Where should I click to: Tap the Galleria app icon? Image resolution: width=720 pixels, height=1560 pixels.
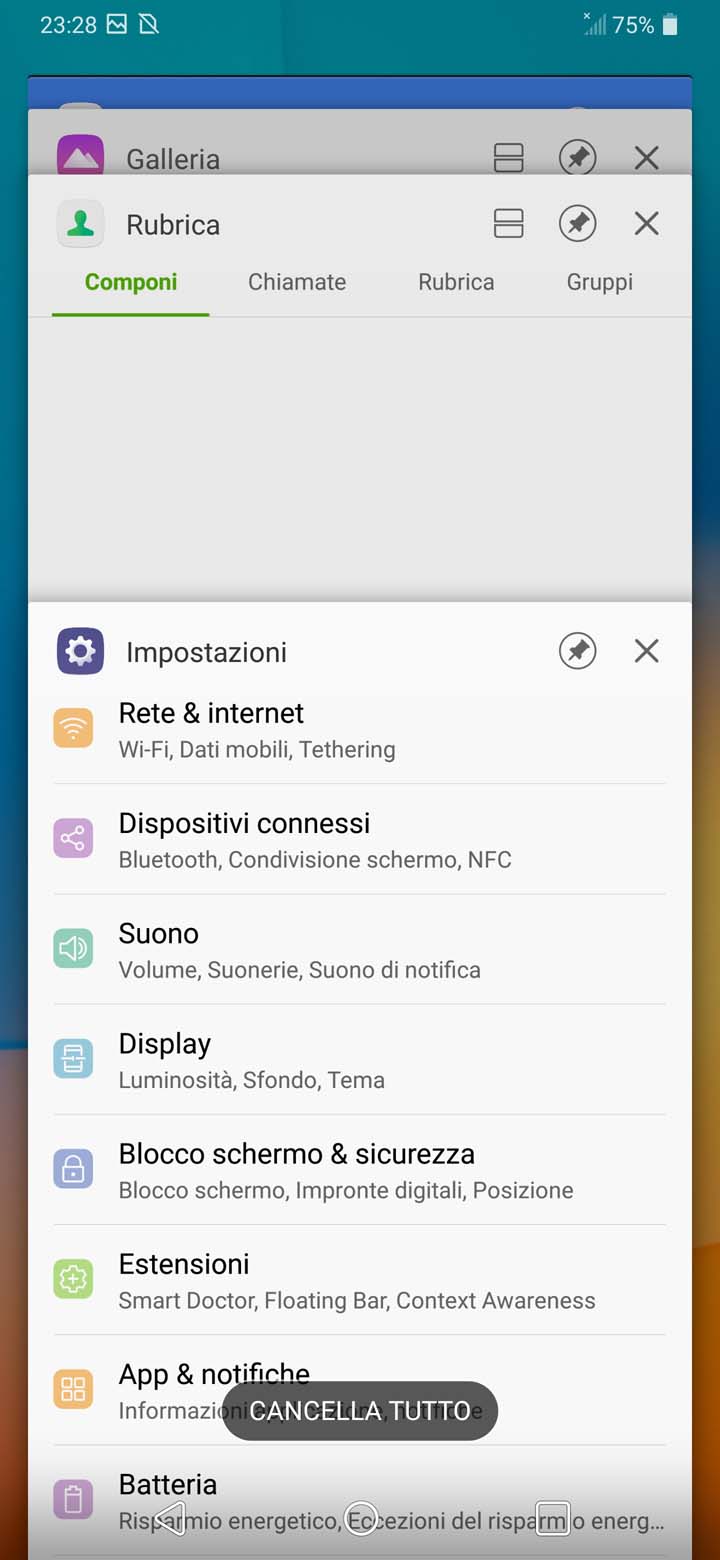pyautogui.click(x=81, y=155)
